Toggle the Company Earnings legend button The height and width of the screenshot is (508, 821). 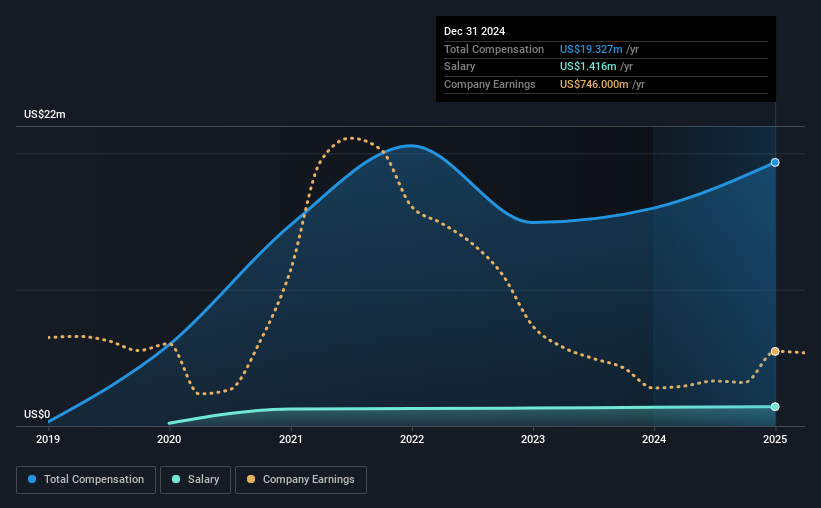301,480
